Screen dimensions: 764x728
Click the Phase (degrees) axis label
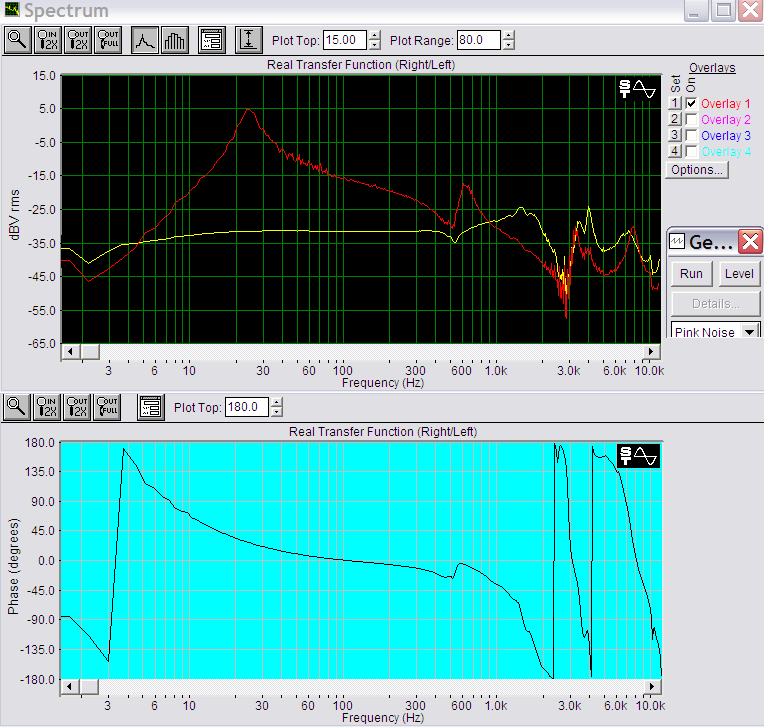(14, 566)
